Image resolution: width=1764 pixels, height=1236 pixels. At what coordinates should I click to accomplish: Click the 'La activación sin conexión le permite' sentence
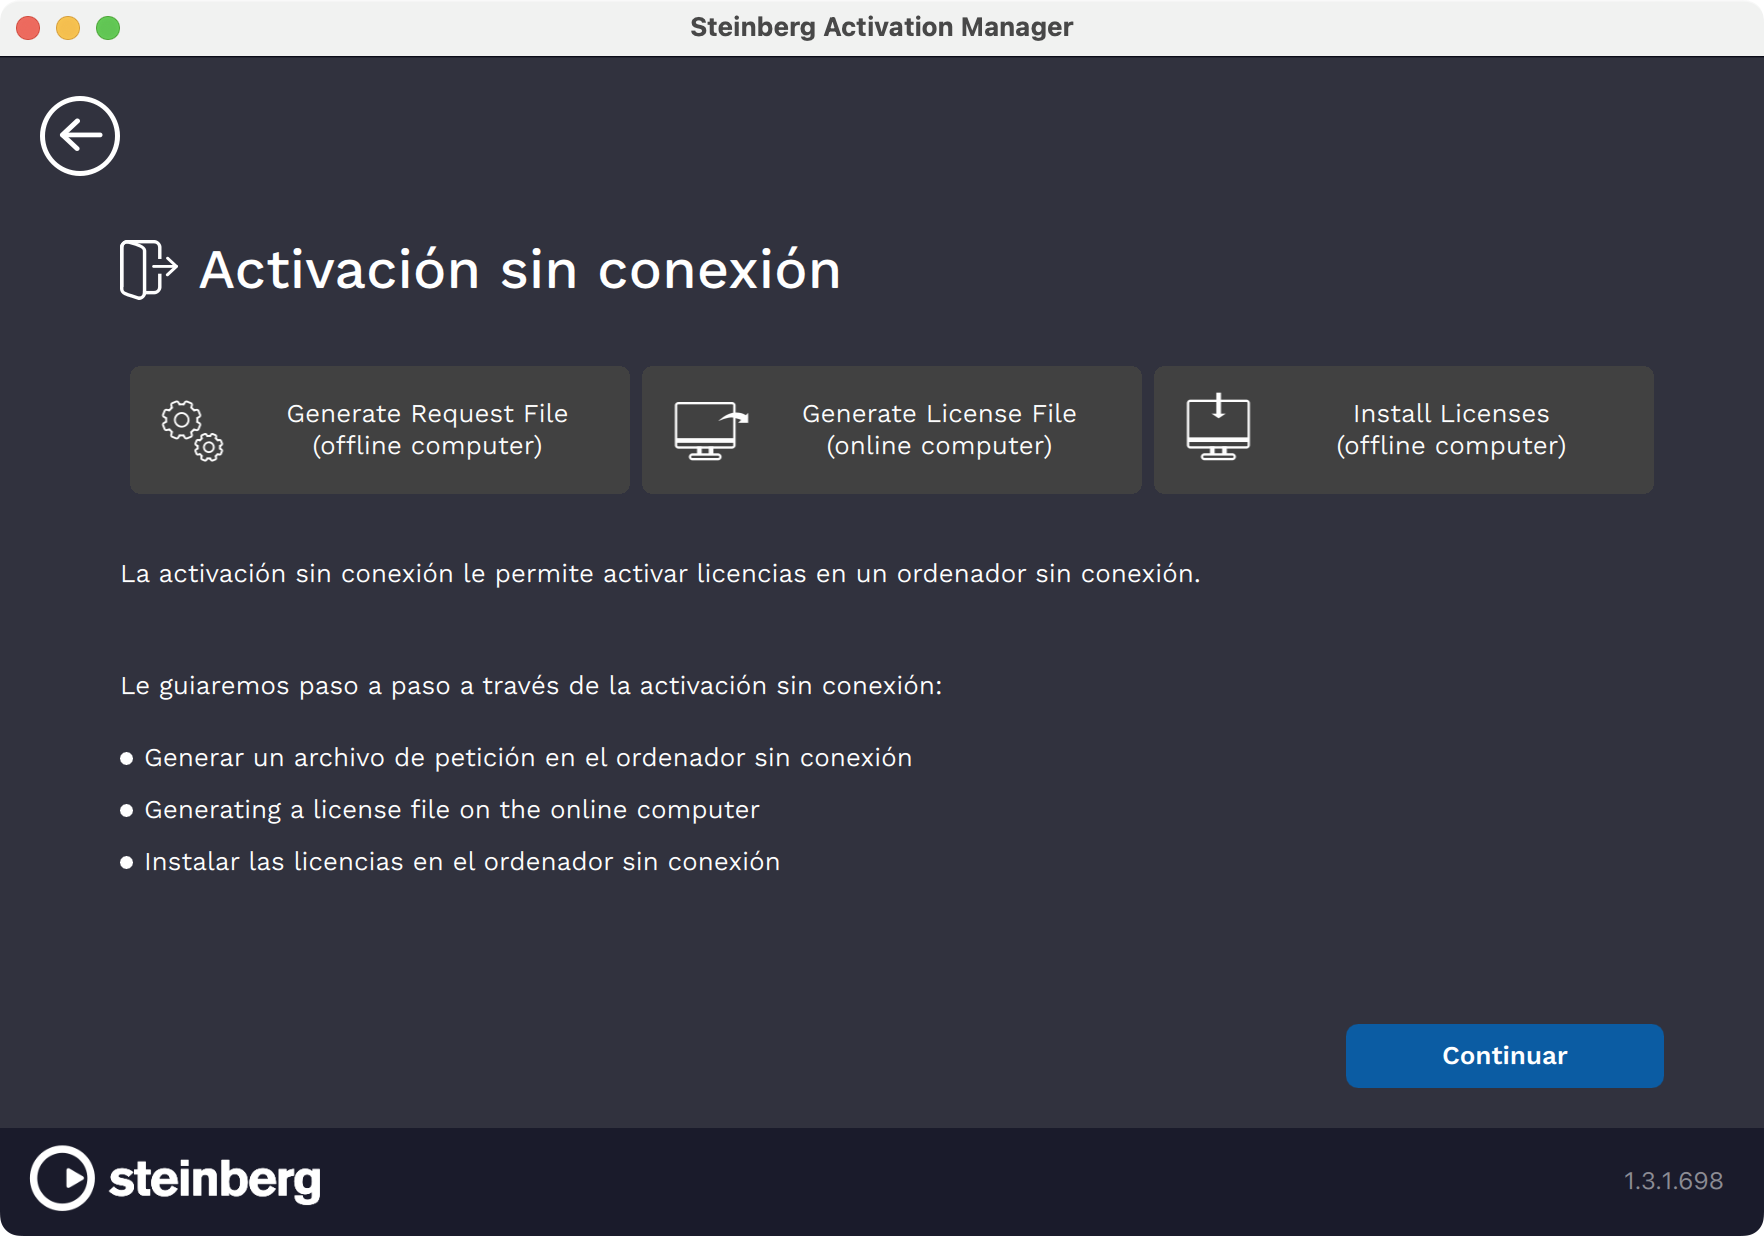coord(660,574)
